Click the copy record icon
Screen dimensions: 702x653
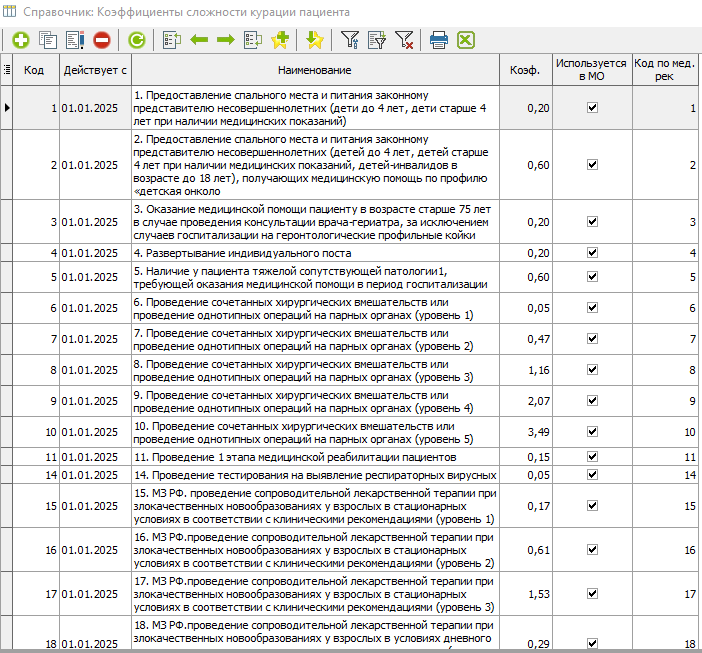point(48,40)
